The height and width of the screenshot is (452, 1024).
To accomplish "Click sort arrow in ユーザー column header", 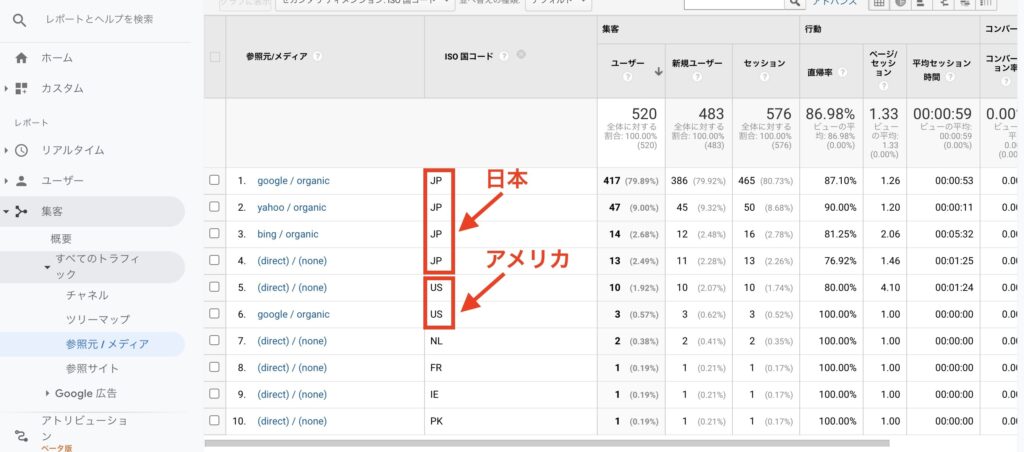I will tap(658, 72).
